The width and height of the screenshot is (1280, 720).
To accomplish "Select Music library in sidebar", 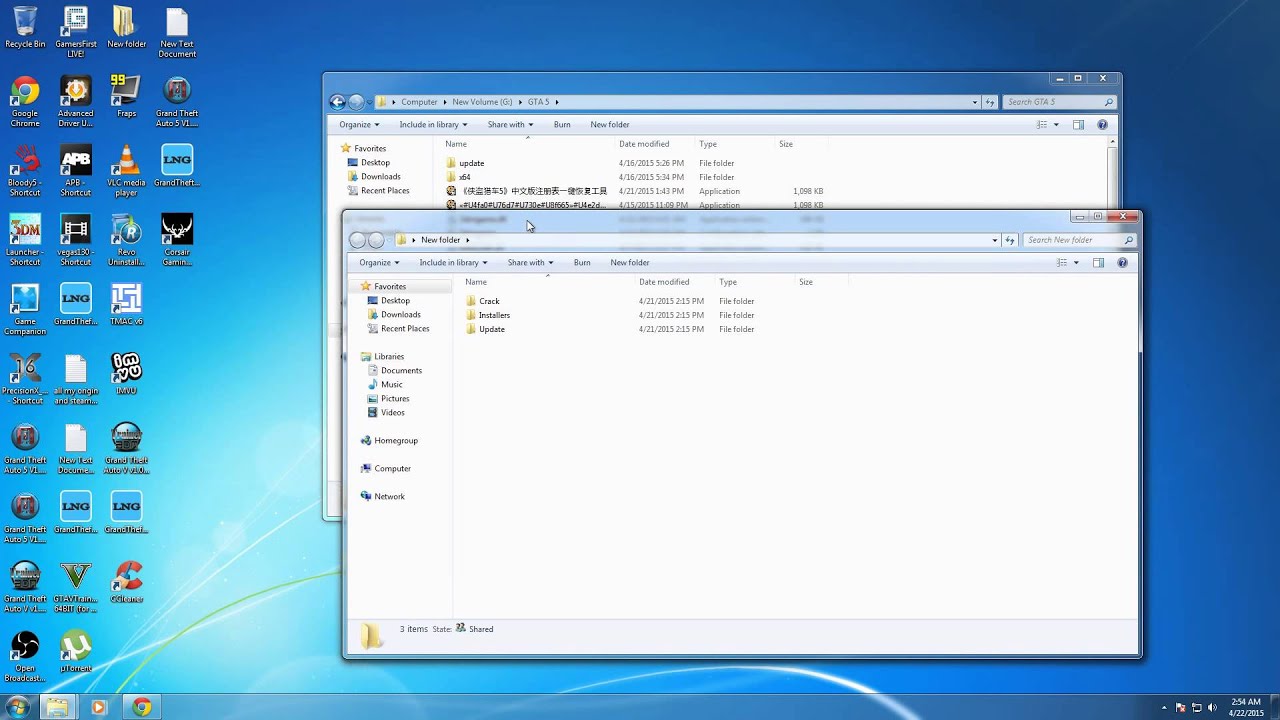I will pos(391,385).
